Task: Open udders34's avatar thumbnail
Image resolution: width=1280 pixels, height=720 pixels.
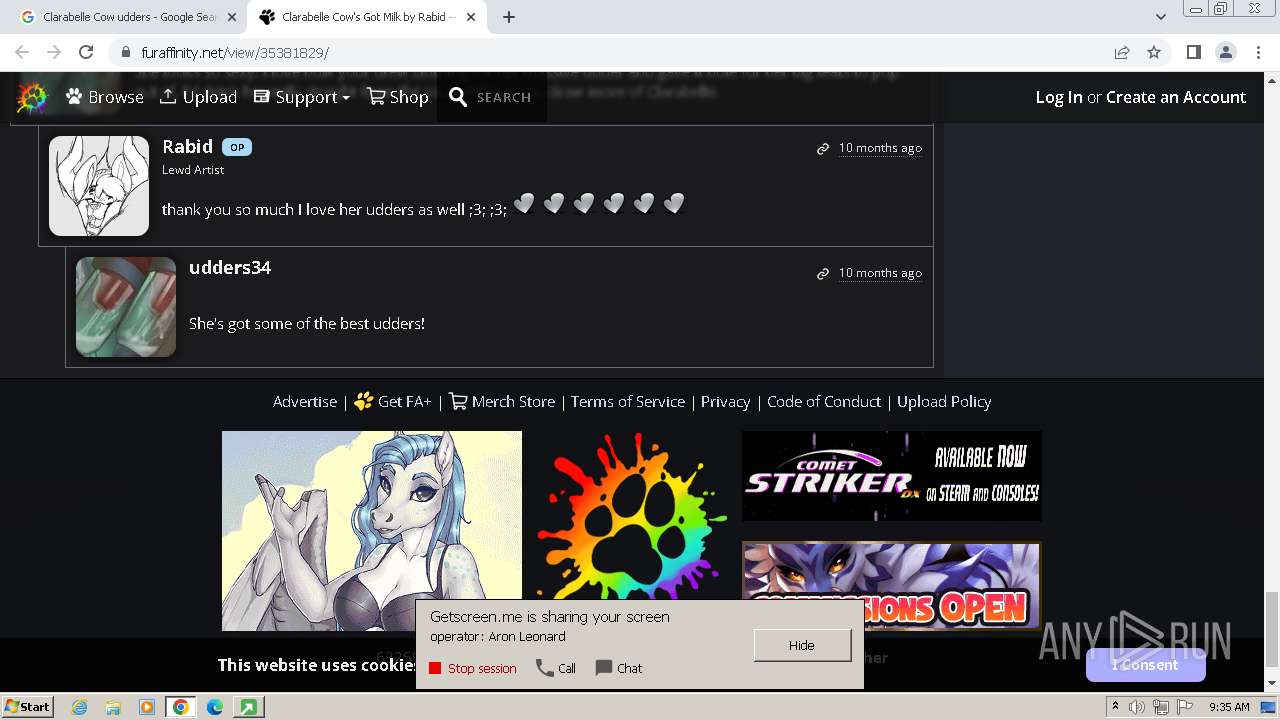Action: point(126,307)
